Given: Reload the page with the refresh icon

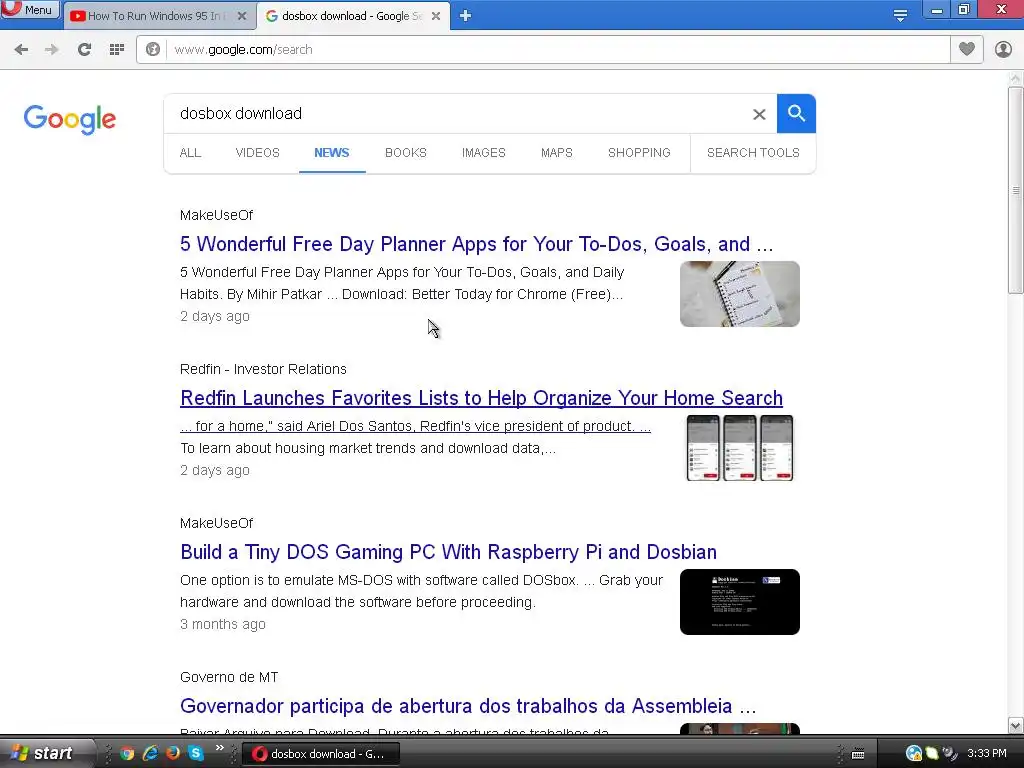Looking at the screenshot, I should pos(84,50).
